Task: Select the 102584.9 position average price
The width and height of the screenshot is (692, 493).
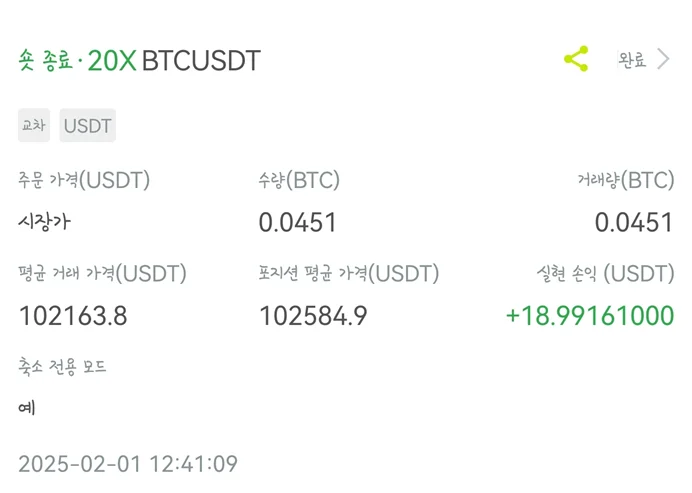Action: [x=313, y=316]
